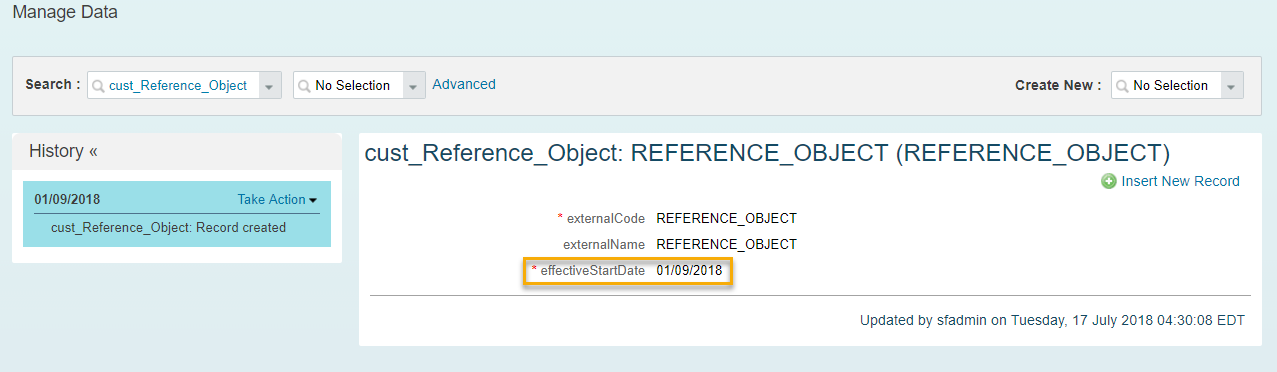Open the Advanced search link
This screenshot has height=372, width=1277.
464,85
